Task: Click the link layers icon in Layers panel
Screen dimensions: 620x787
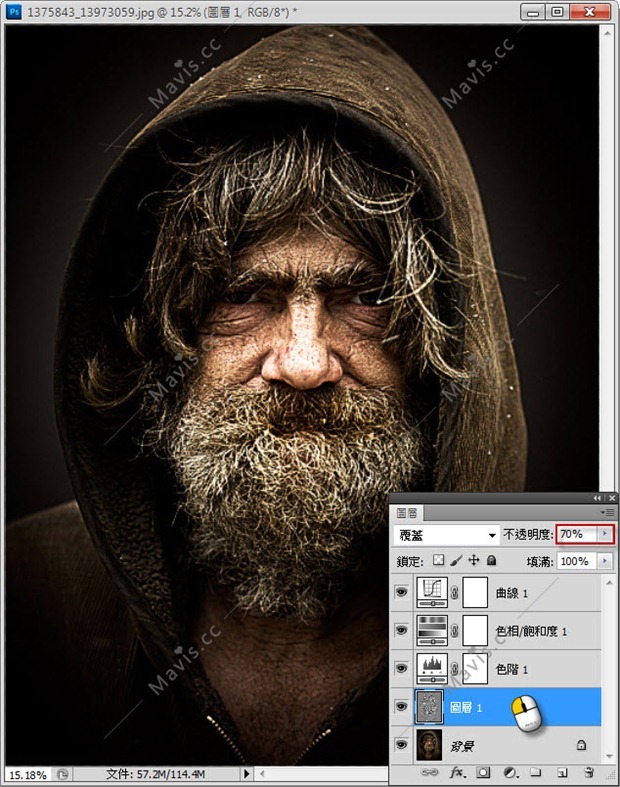Action: point(429,772)
